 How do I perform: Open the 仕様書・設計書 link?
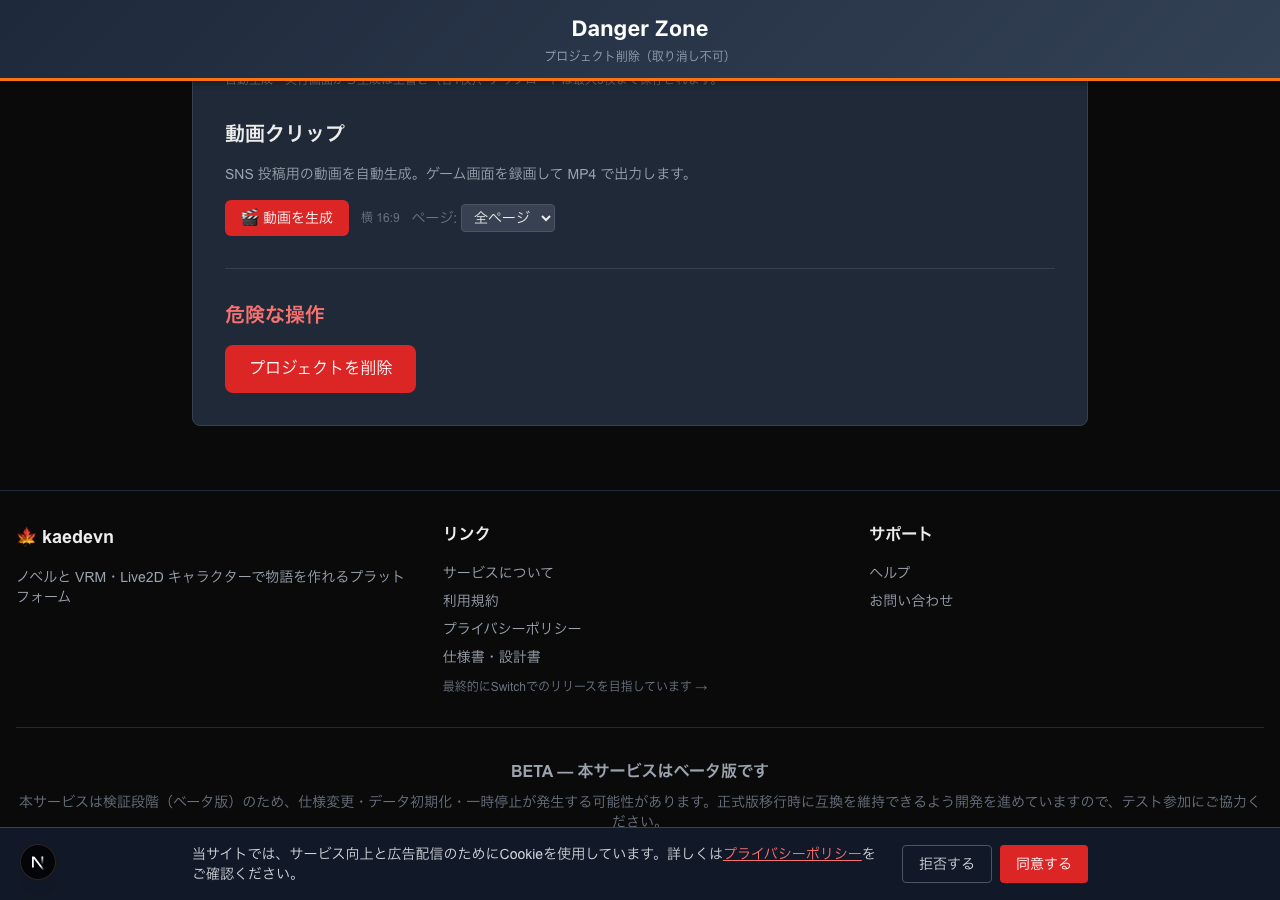click(492, 656)
